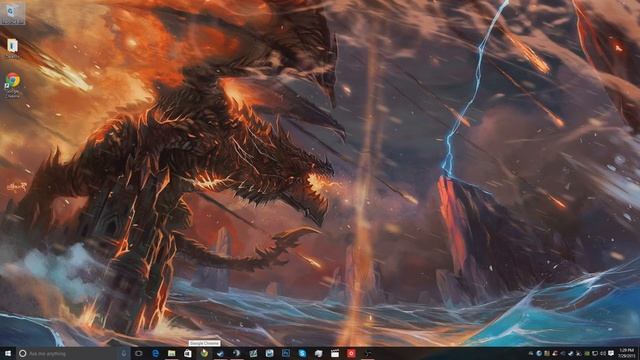The height and width of the screenshot is (360, 640).
Task: Show hidden system tray icons
Action: click(x=531, y=353)
